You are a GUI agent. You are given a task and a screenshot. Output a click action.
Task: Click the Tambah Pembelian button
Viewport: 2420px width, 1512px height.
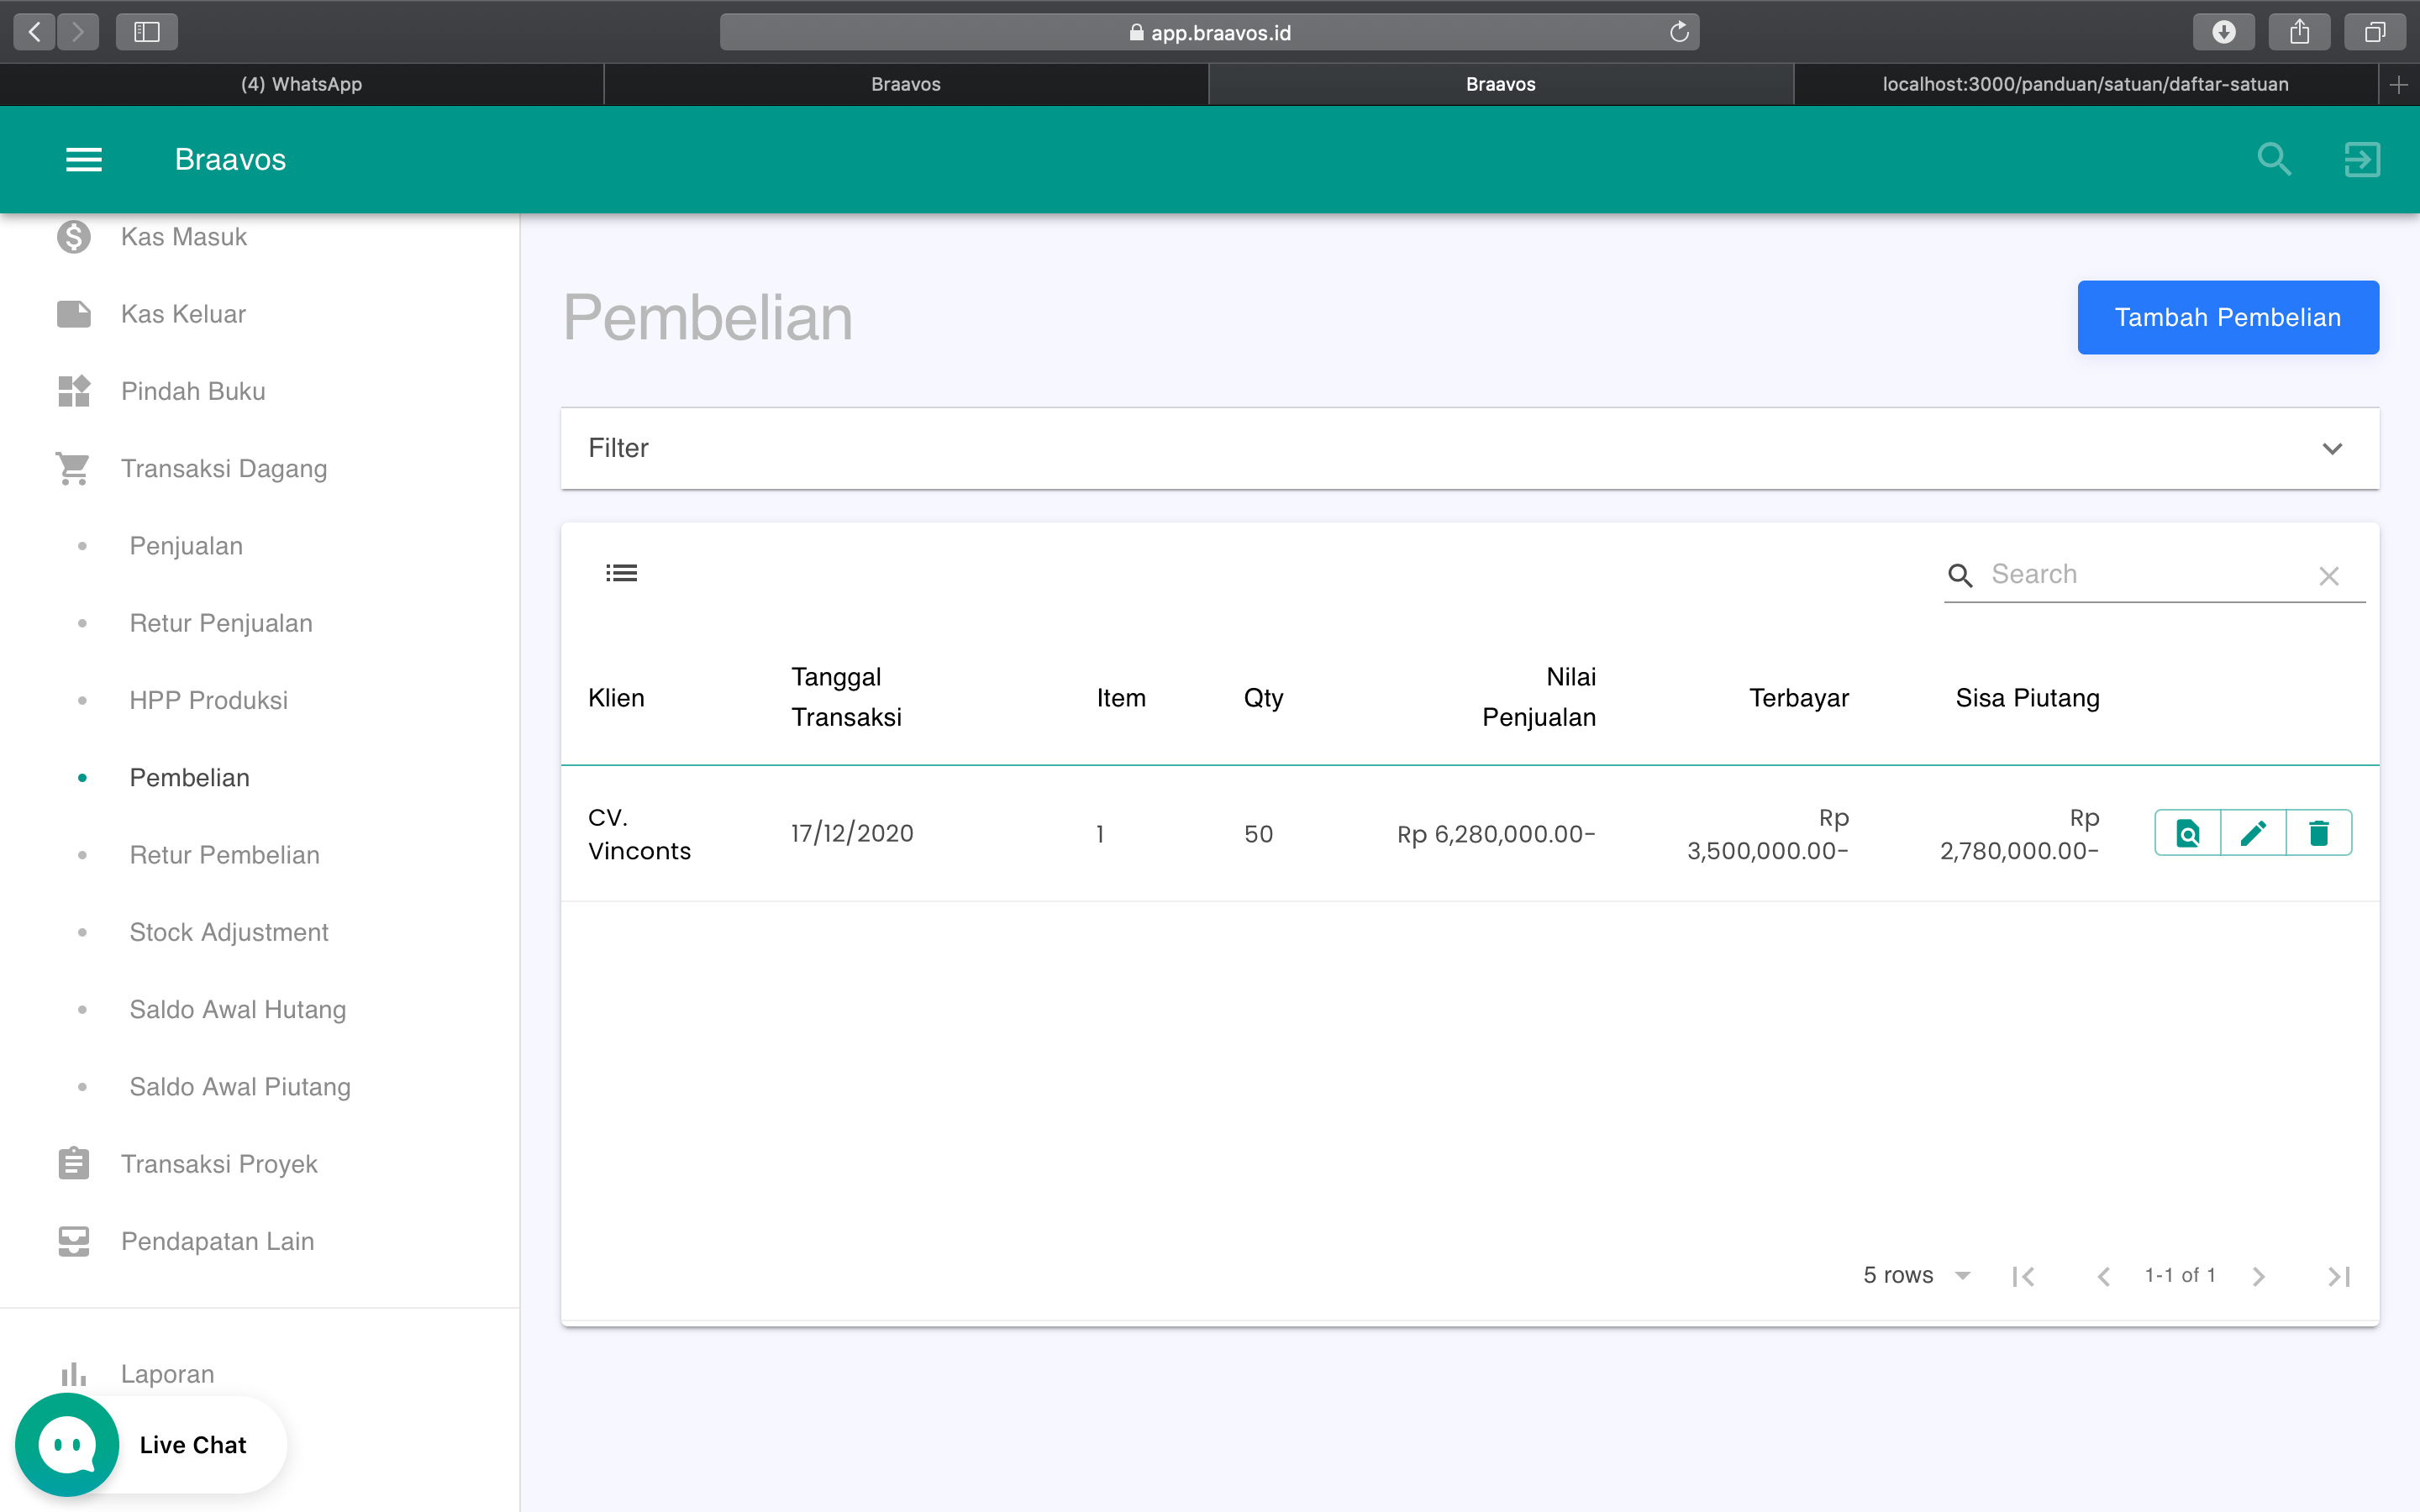click(x=2227, y=317)
